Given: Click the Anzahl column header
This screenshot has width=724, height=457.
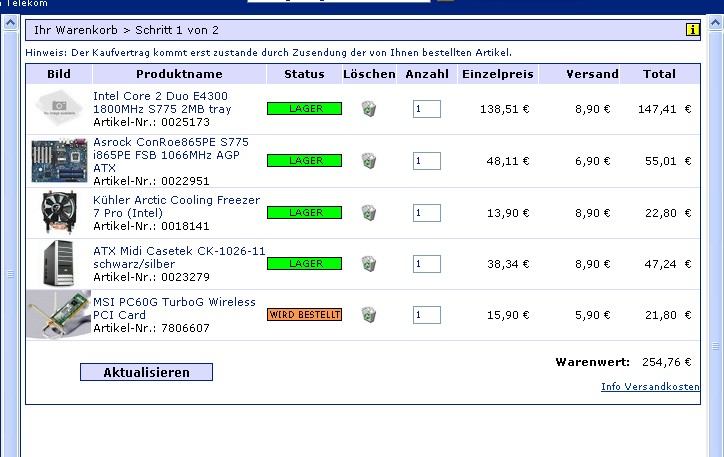Looking at the screenshot, I should (x=427, y=74).
